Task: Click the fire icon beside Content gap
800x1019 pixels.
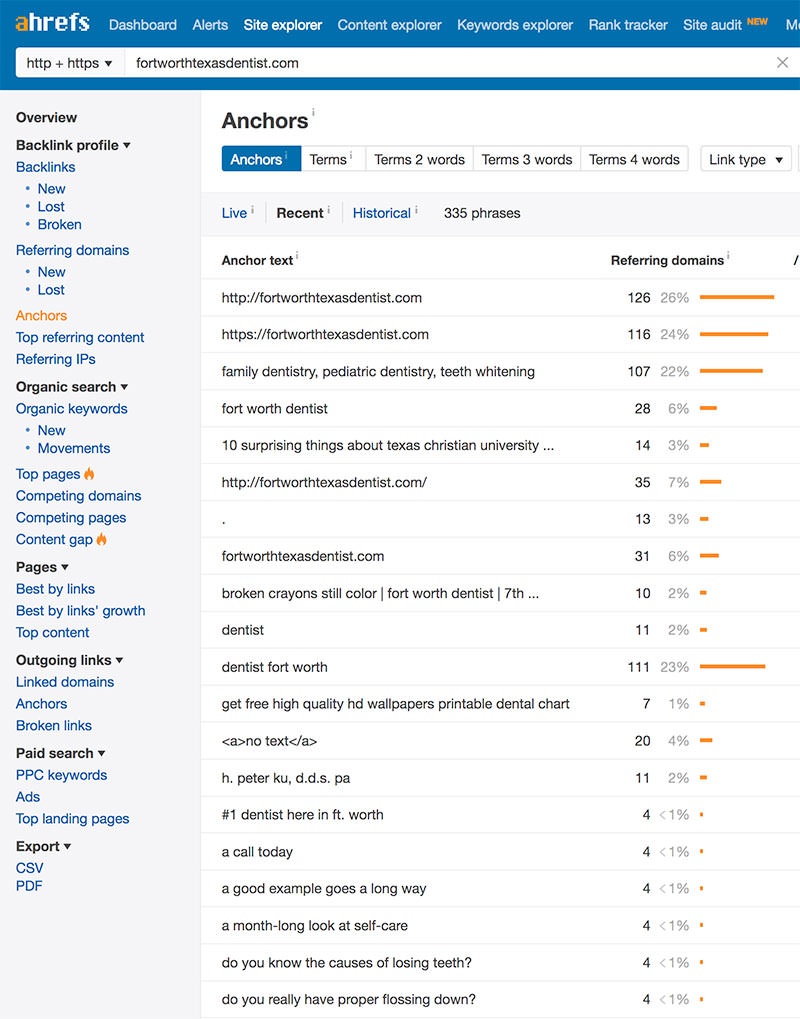Action: [101, 539]
